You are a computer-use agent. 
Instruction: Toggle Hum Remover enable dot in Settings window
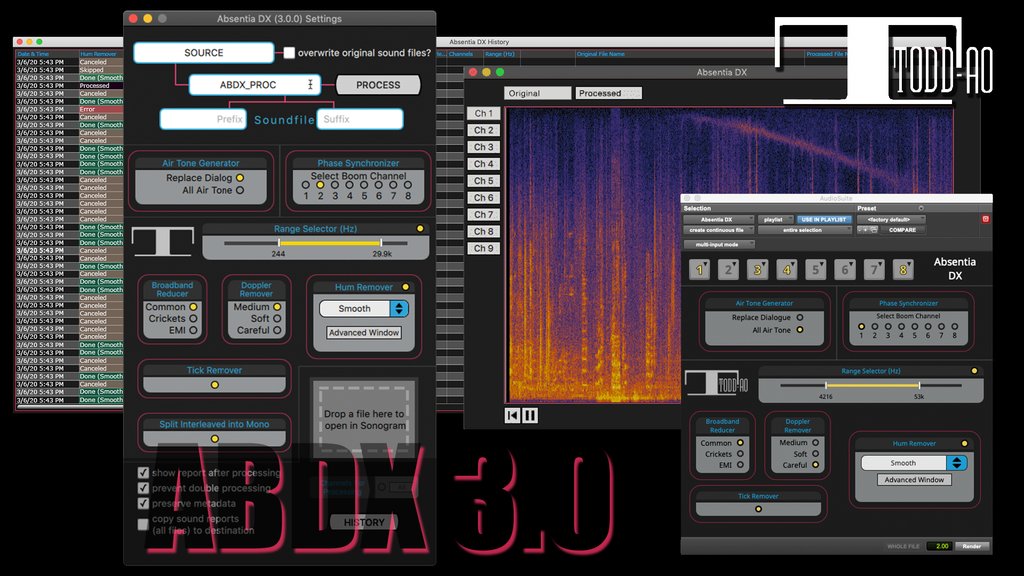click(x=406, y=287)
